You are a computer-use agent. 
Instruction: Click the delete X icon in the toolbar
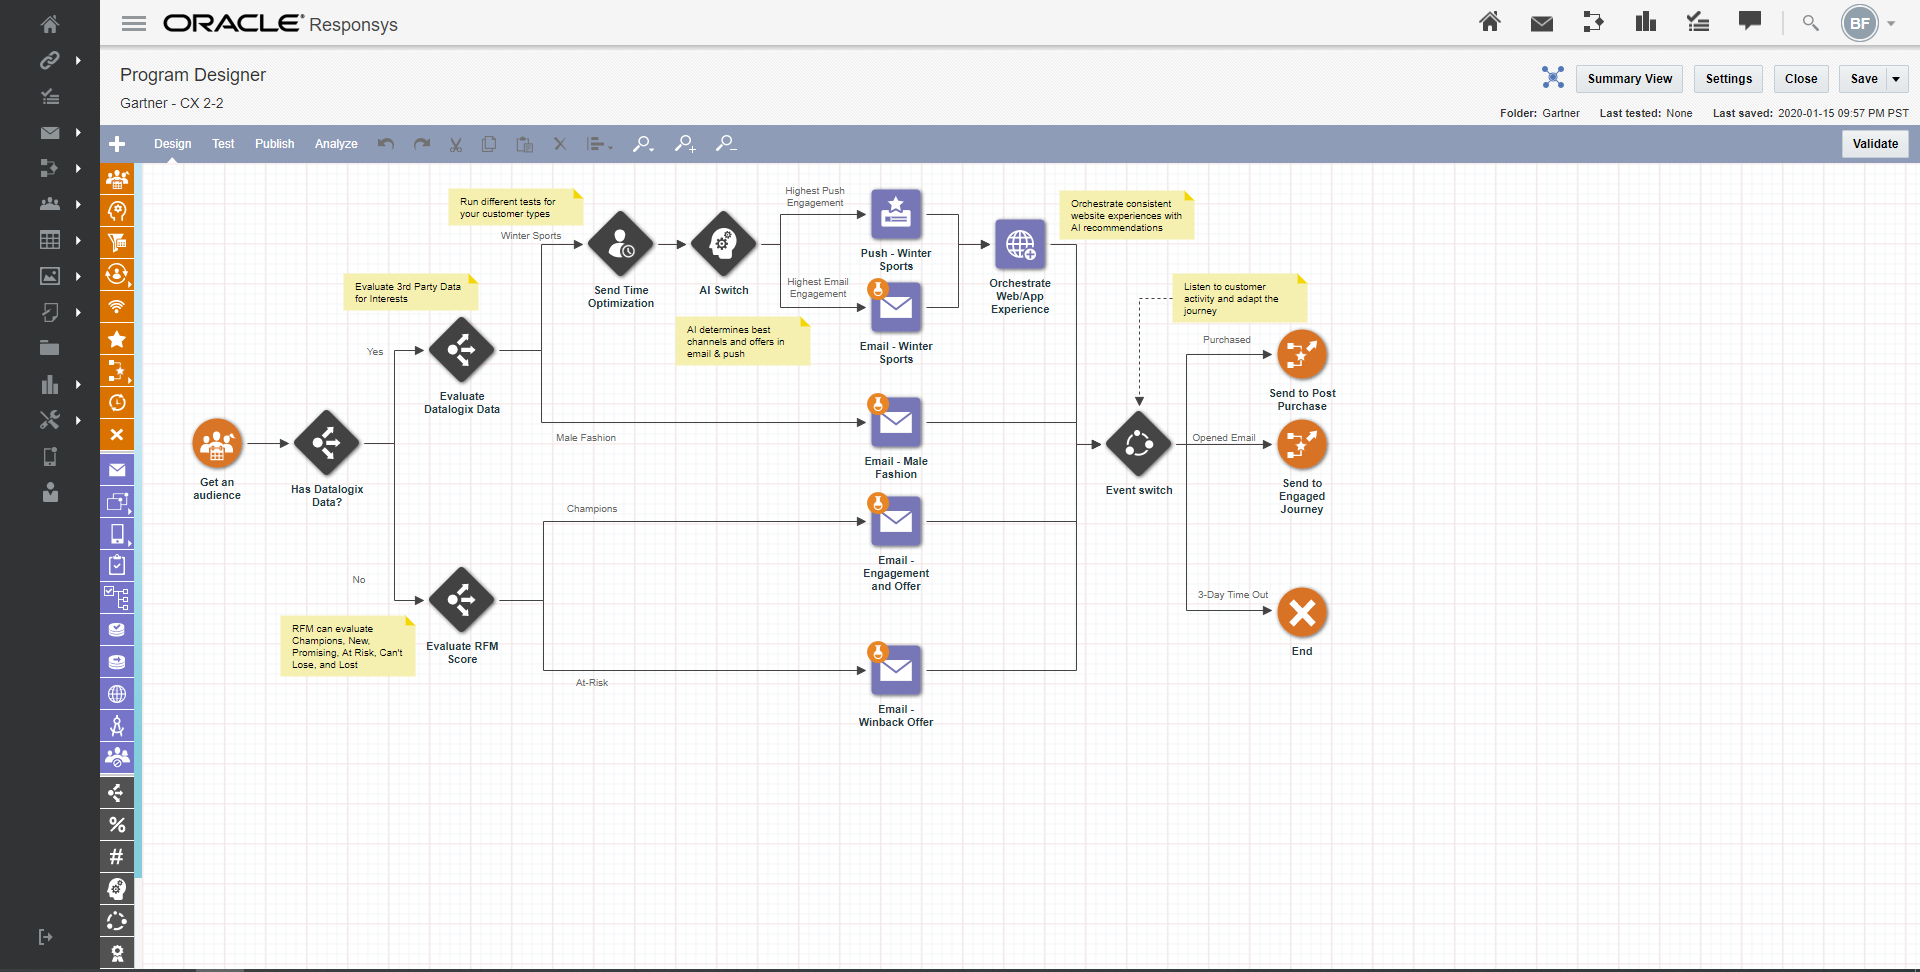[560, 144]
